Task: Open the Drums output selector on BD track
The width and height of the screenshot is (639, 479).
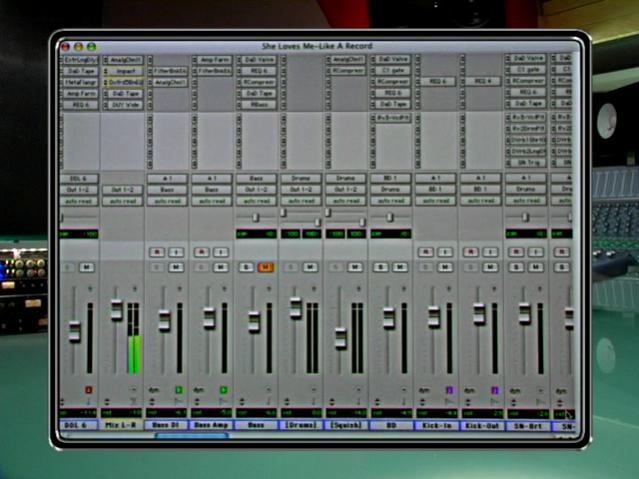Action: (x=391, y=189)
